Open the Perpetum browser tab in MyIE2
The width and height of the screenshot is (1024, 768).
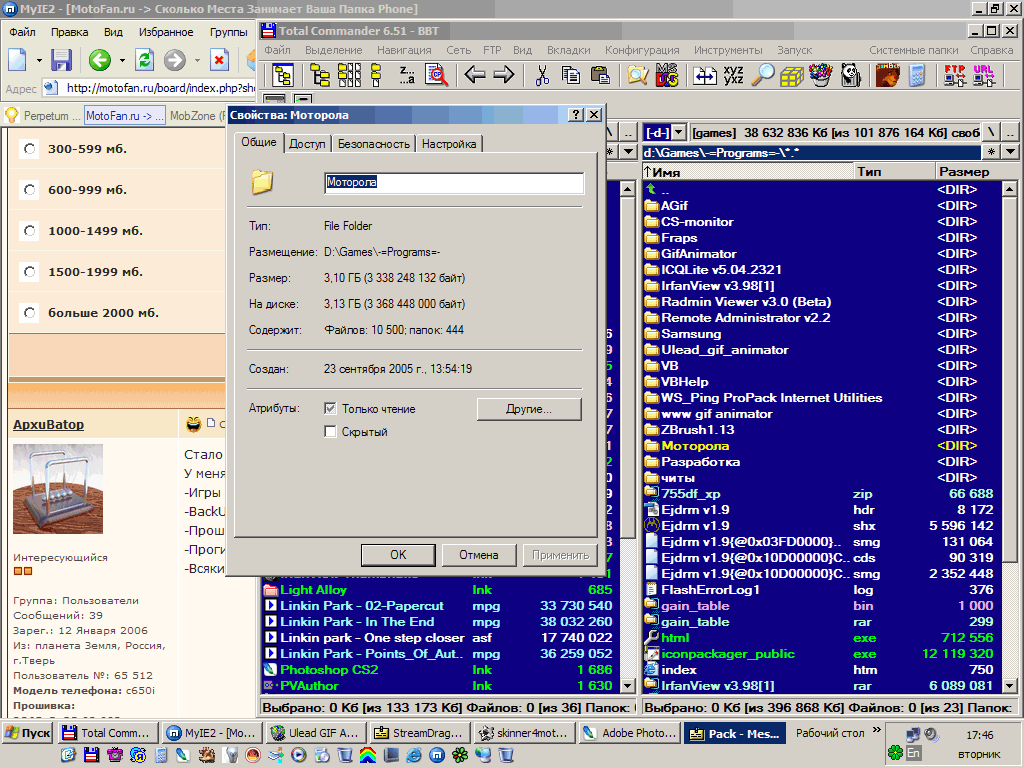tap(44, 116)
